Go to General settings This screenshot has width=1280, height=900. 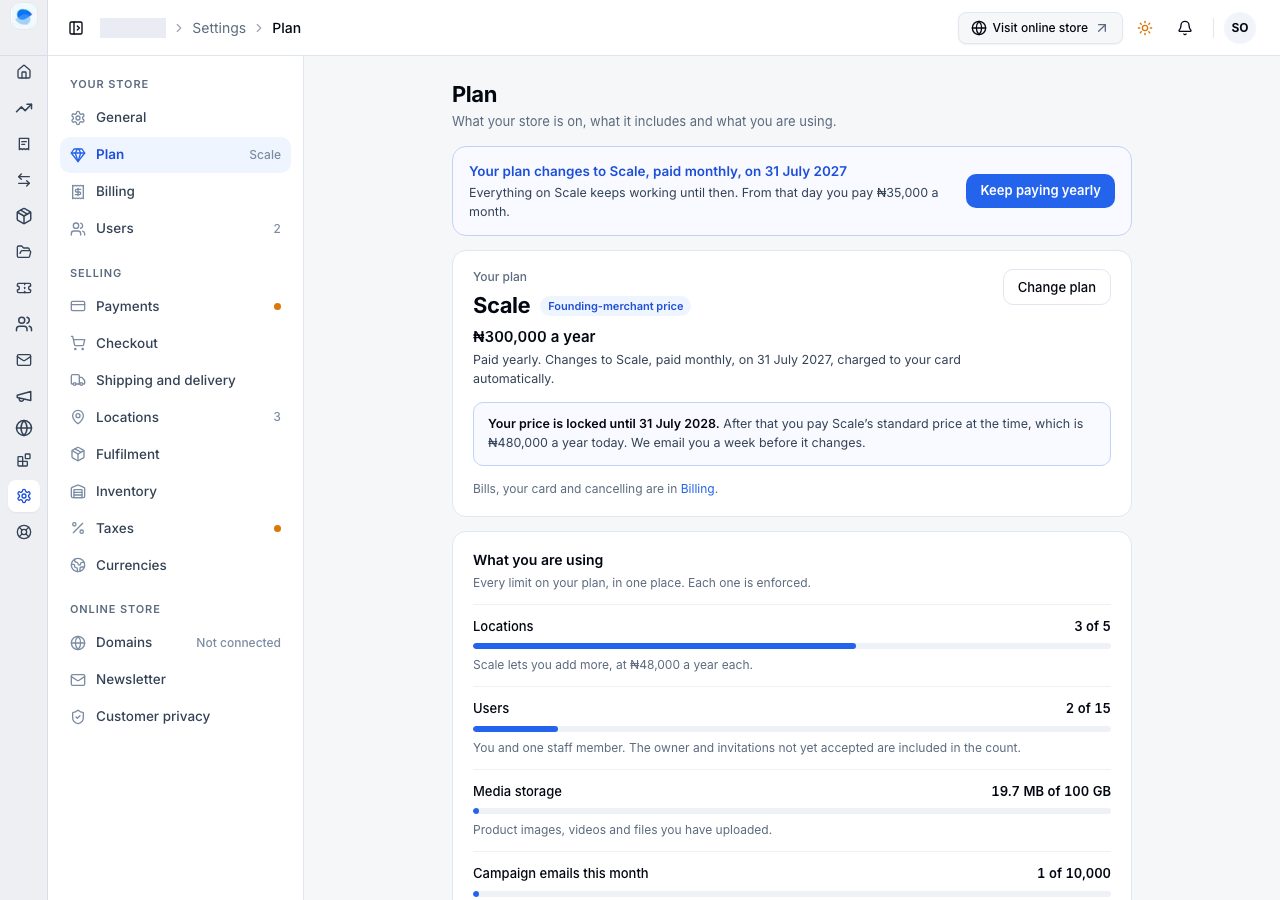tap(176, 118)
